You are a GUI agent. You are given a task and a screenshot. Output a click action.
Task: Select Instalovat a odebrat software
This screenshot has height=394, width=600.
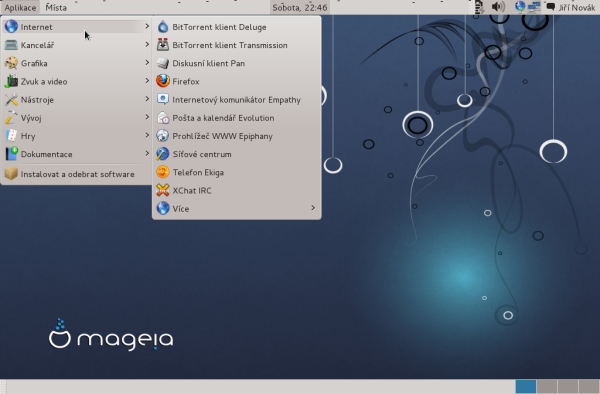point(77,174)
